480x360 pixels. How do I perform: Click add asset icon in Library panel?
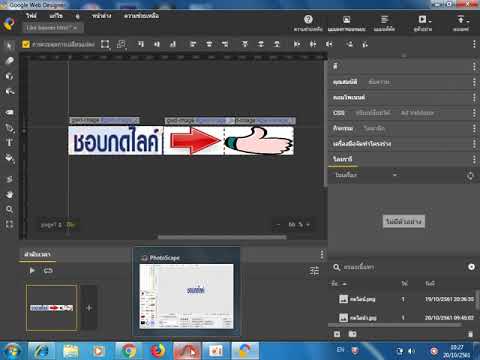click(x=337, y=334)
